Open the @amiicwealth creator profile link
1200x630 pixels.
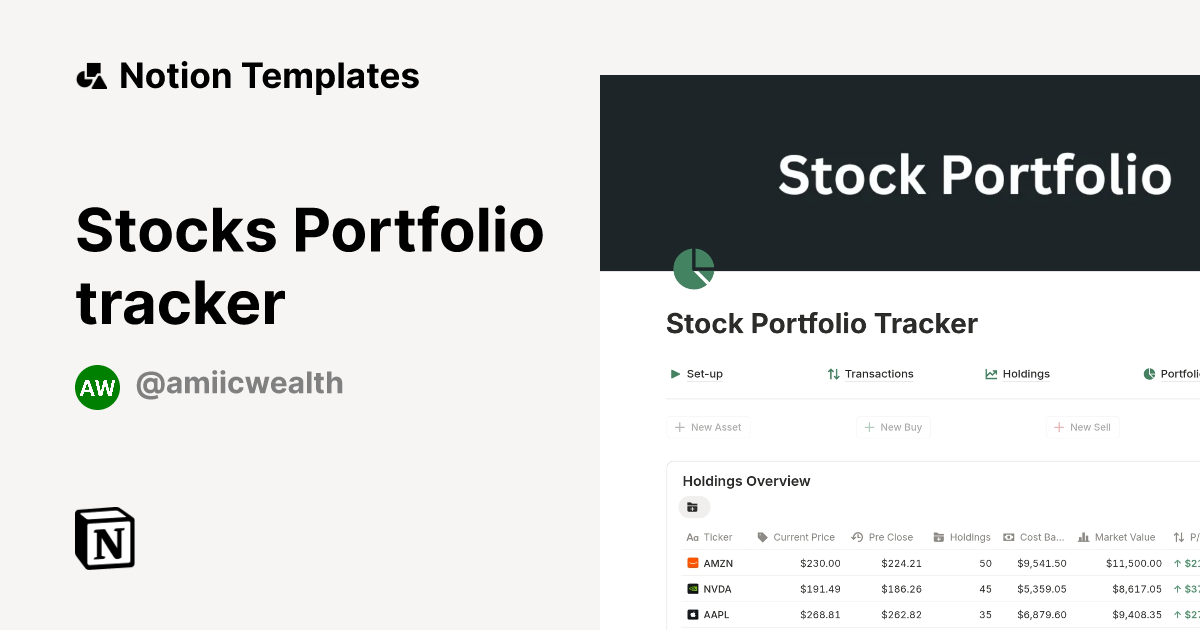(240, 383)
